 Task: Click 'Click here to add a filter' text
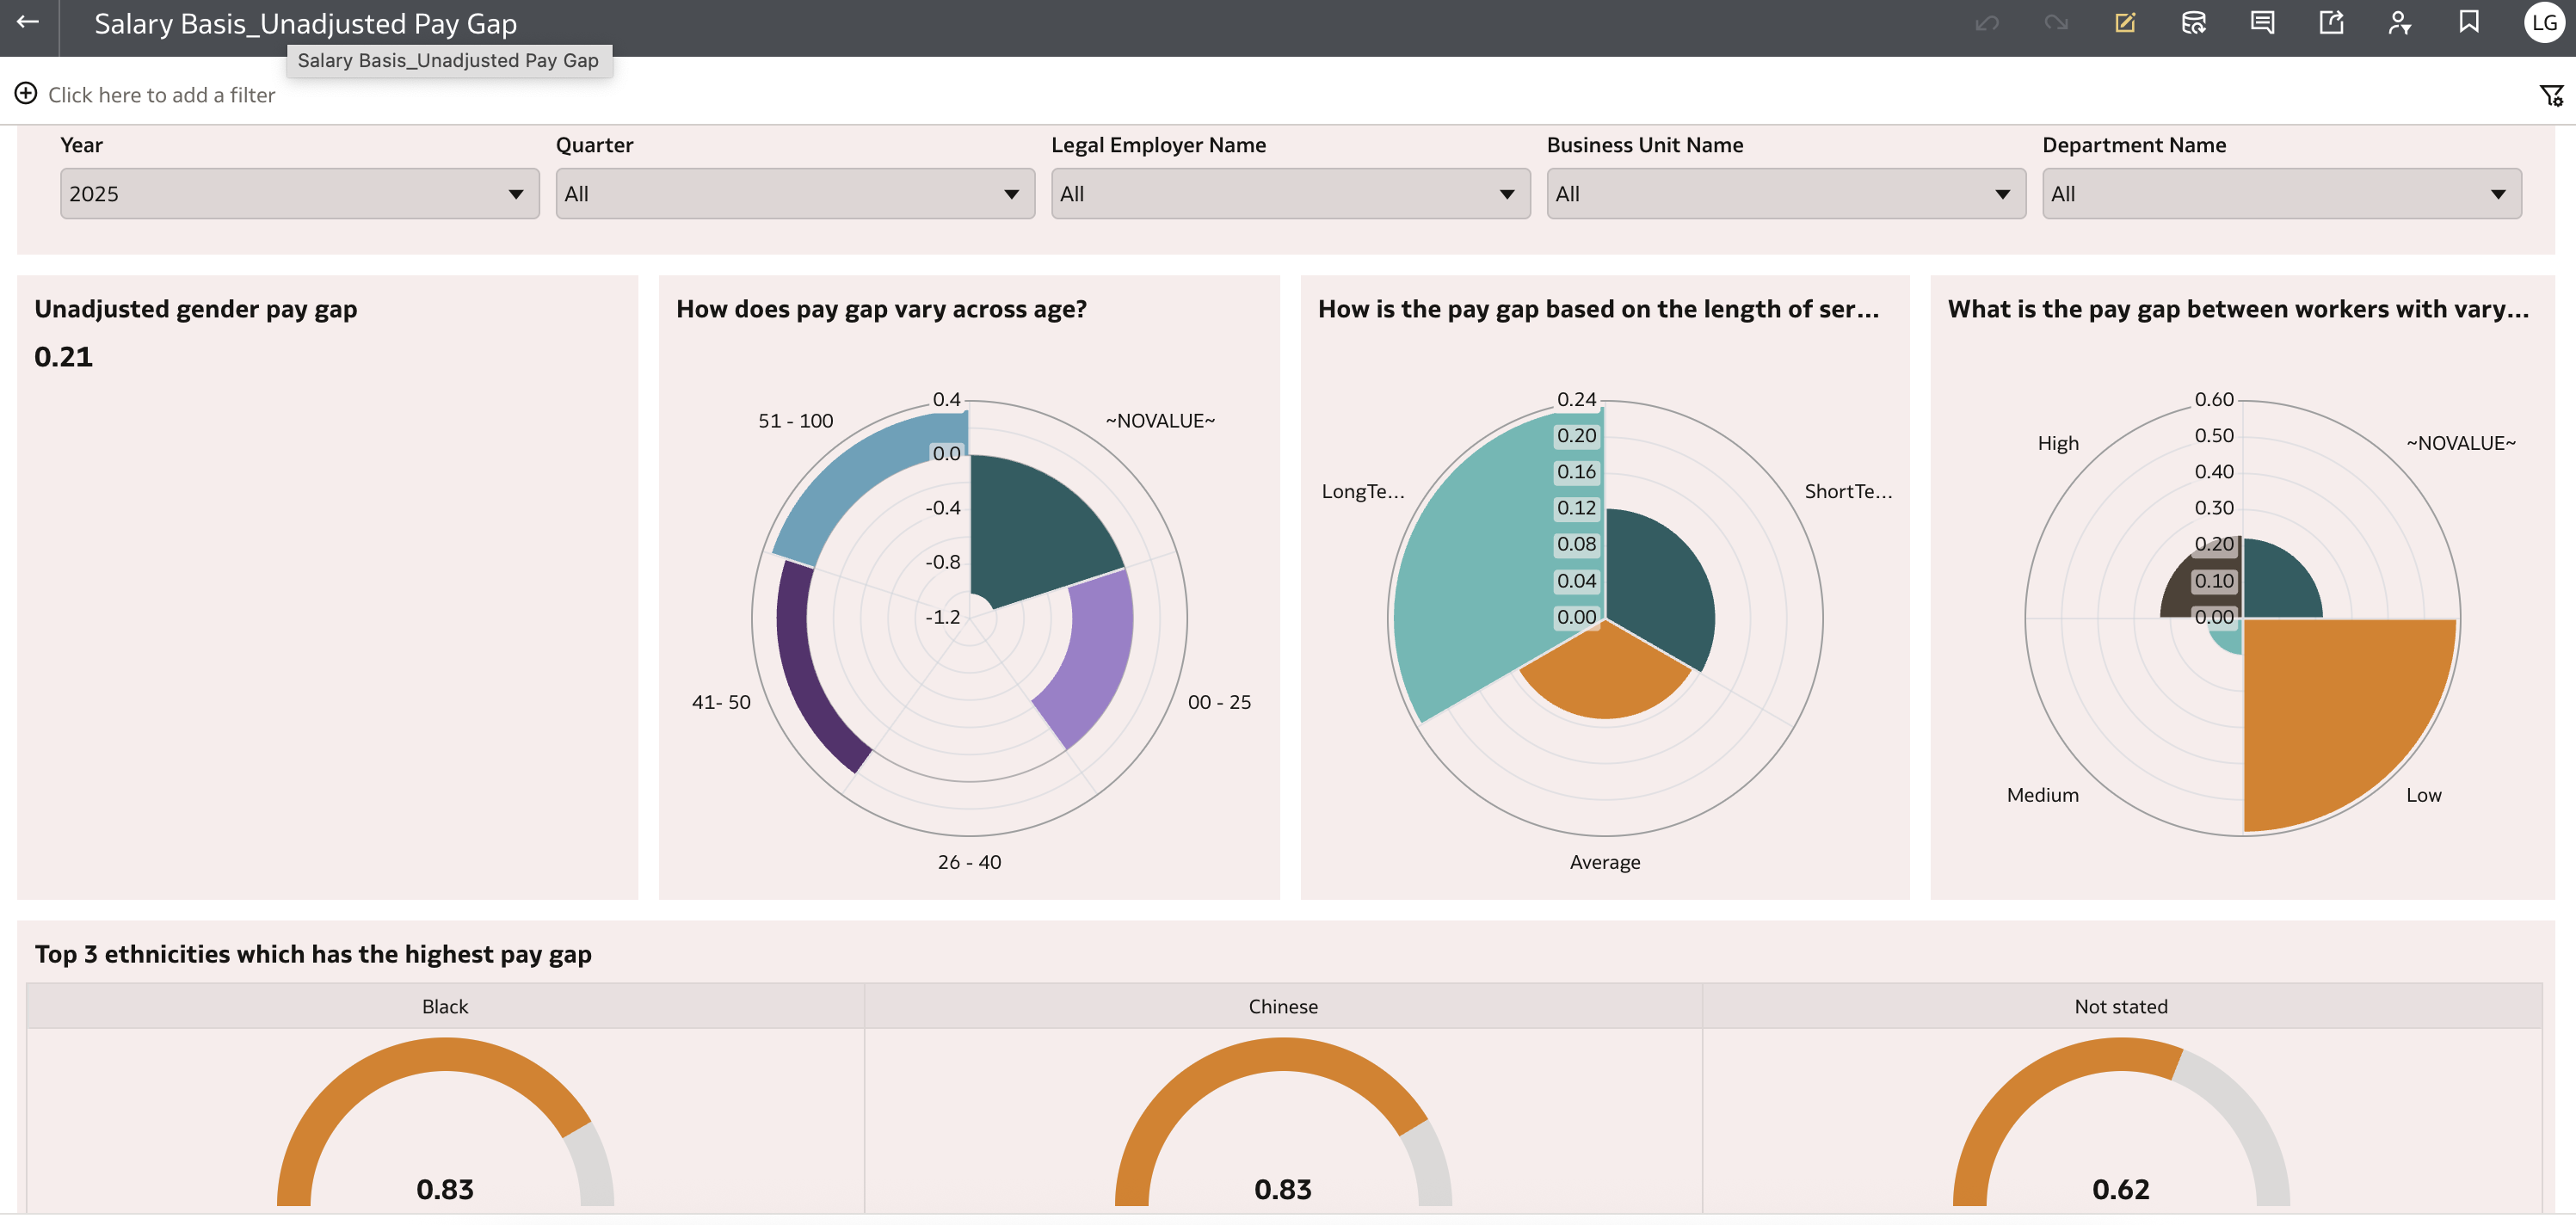161,95
